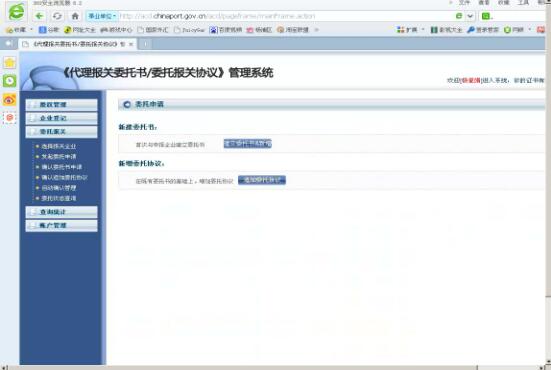Open the 游戏中心 bookmark
Screen dimensions: 551x370
click(x=116, y=30)
